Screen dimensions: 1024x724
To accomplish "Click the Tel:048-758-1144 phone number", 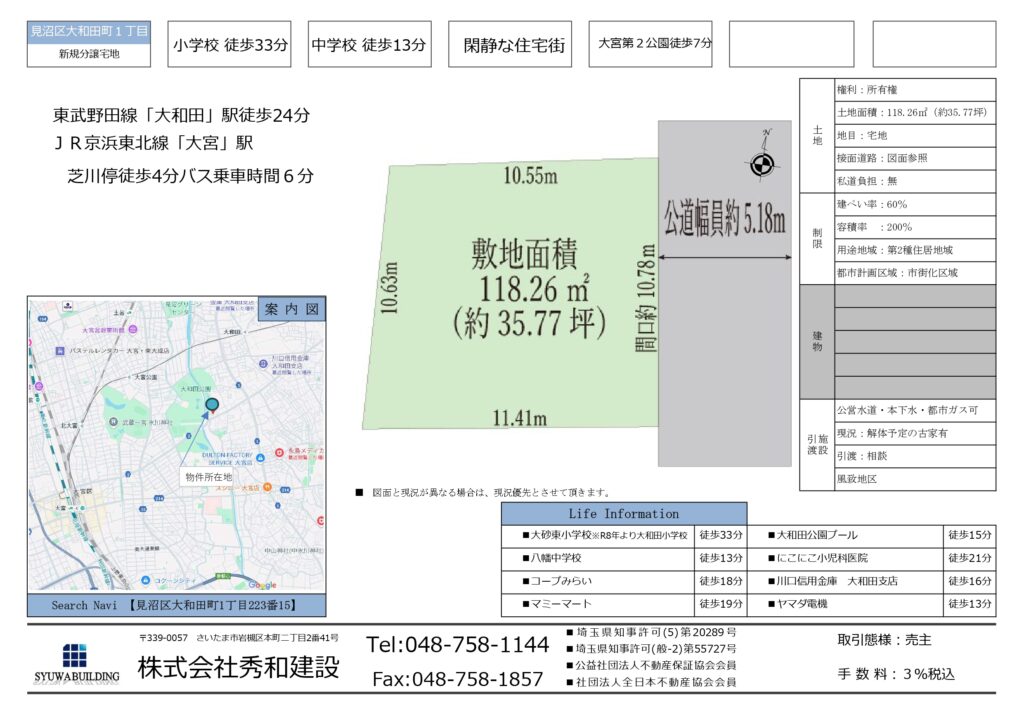I will pyautogui.click(x=457, y=645).
